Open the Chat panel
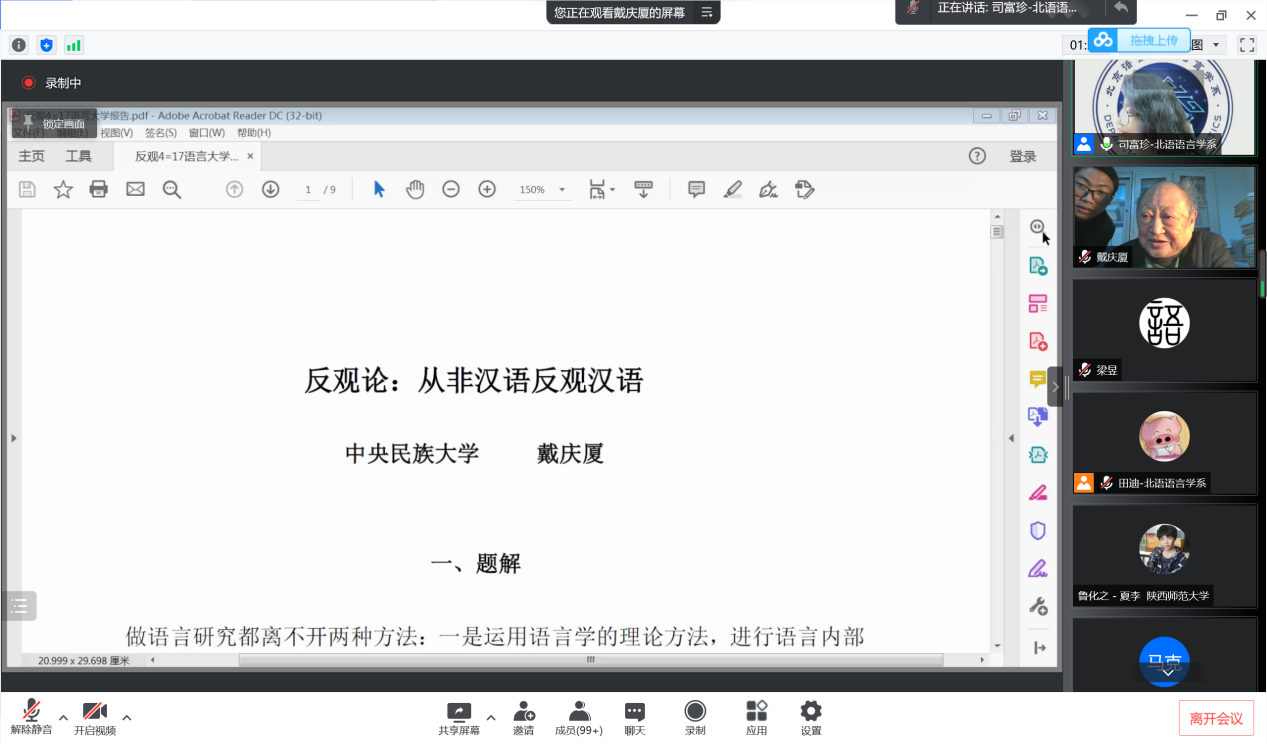 (x=635, y=712)
